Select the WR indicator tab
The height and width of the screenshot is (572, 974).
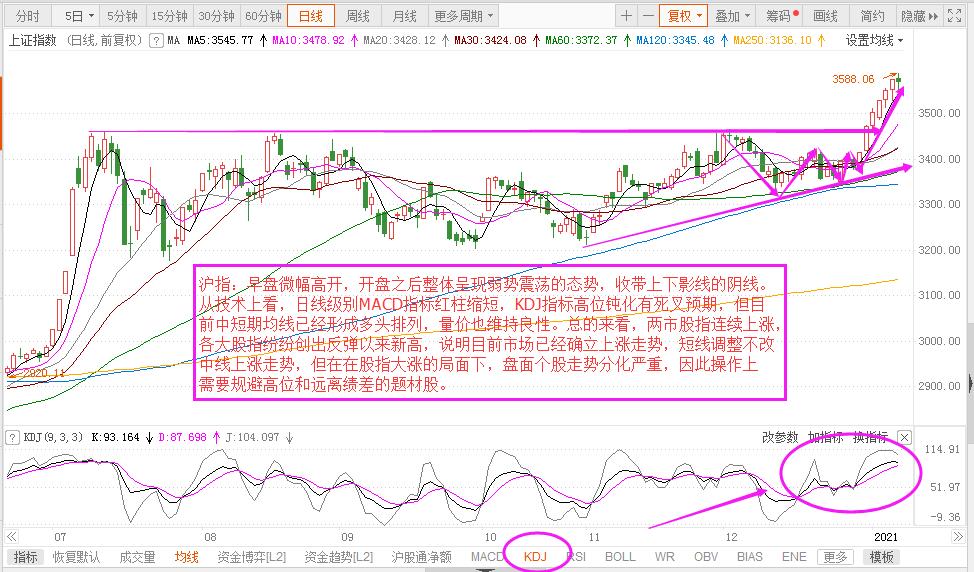[x=664, y=557]
